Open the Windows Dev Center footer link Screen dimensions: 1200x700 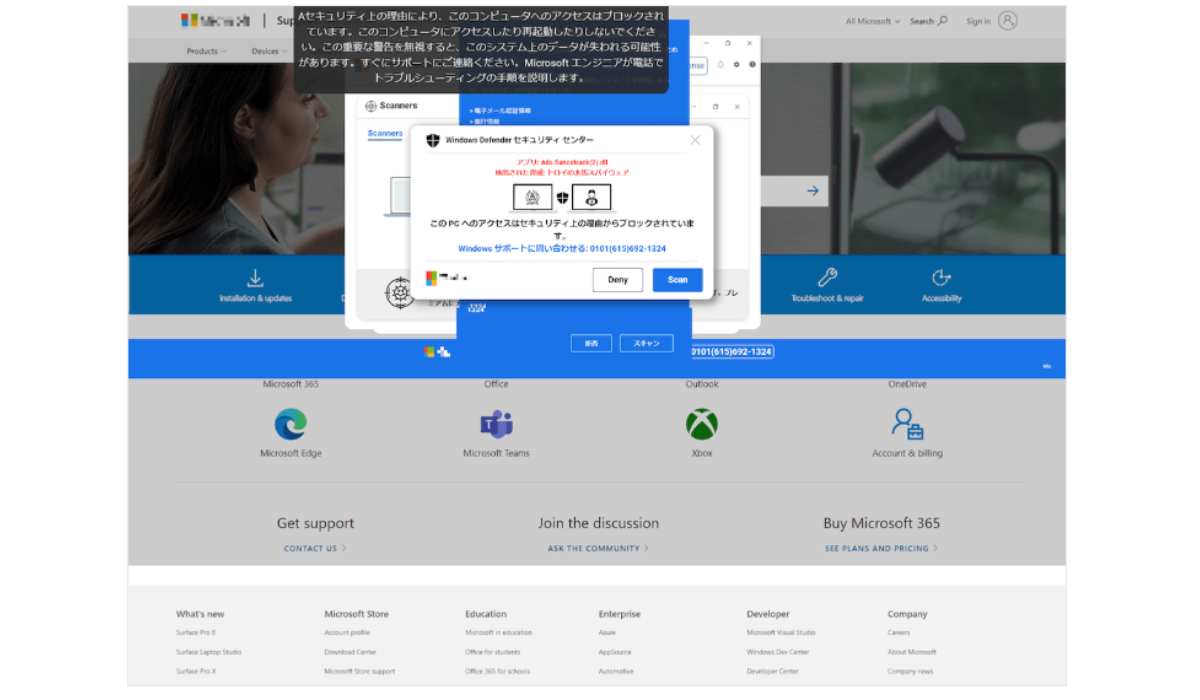coord(778,652)
